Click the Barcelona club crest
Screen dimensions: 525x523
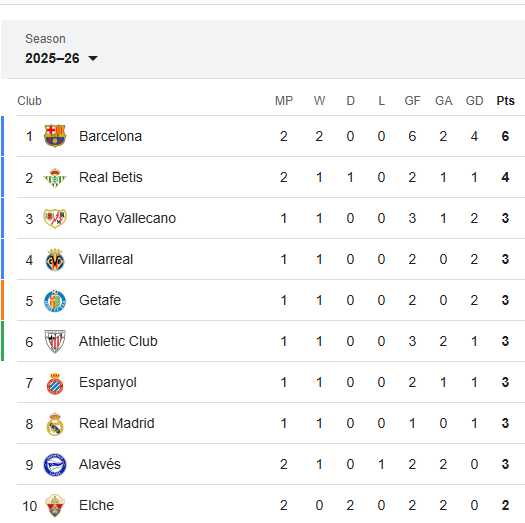(x=55, y=136)
